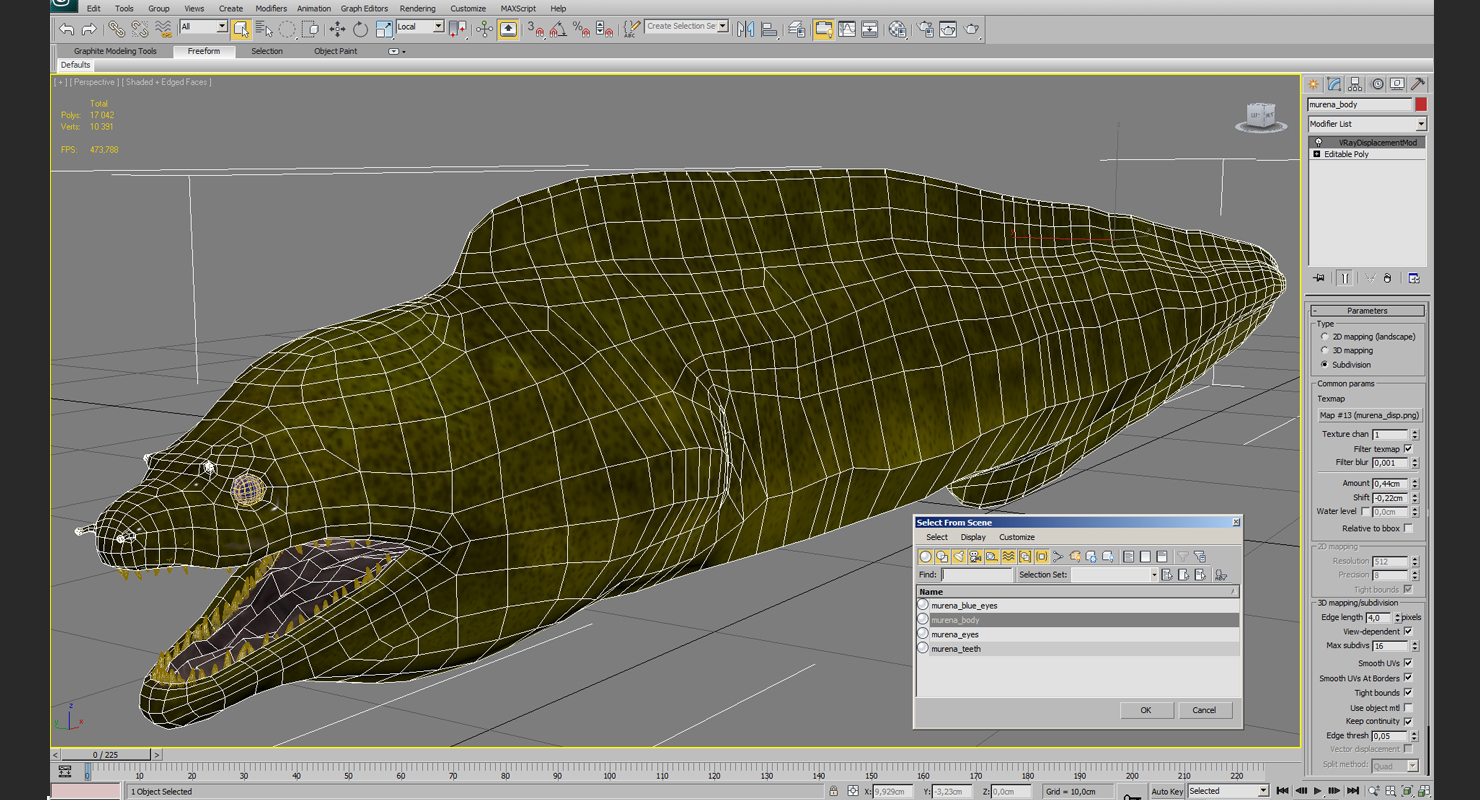Activate the Select and Rotate tool
Screen dimensions: 1480x800
[x=360, y=29]
